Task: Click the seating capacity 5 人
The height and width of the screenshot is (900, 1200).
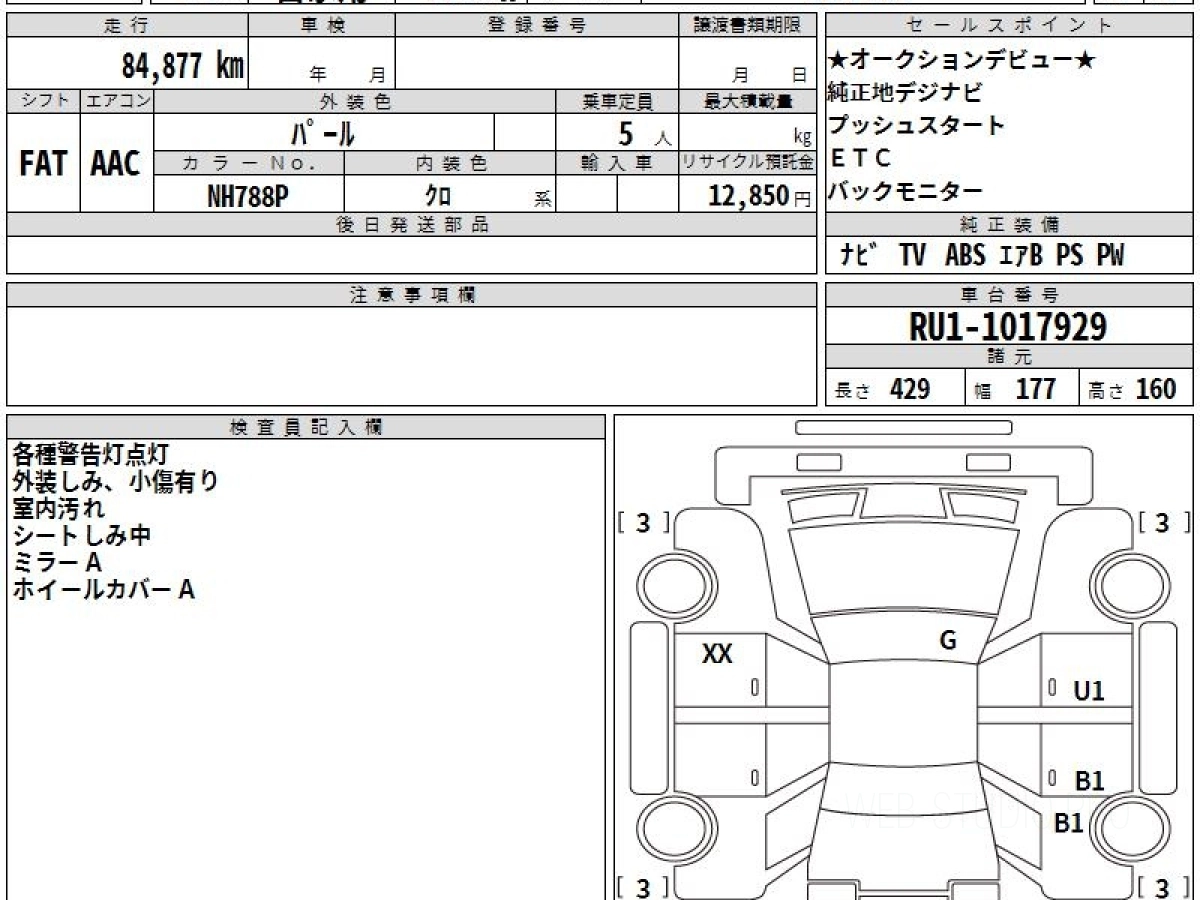Action: click(x=643, y=133)
